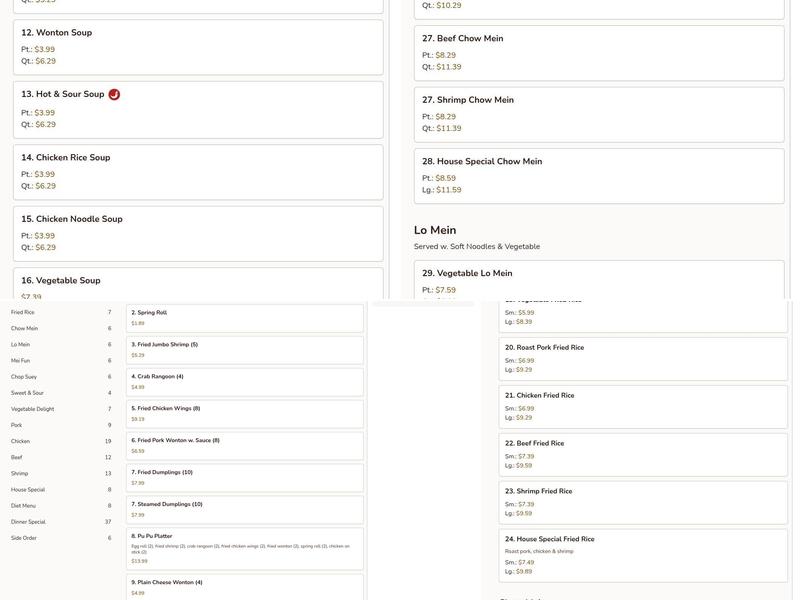Choose the Pu Pu Platter item
The width and height of the screenshot is (800, 600).
[x=152, y=536]
